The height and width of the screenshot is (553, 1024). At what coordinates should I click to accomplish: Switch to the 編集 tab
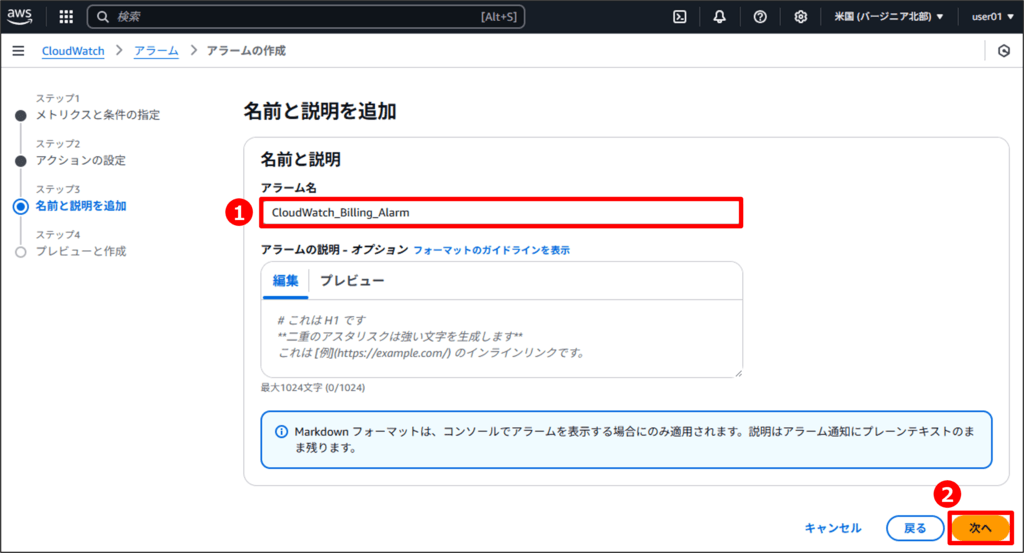click(285, 281)
